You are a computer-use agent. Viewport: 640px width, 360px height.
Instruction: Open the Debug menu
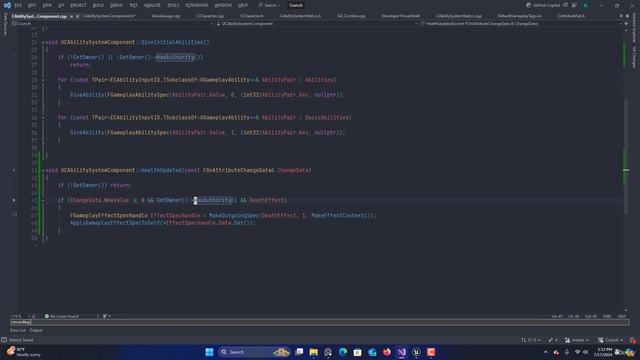116,5
